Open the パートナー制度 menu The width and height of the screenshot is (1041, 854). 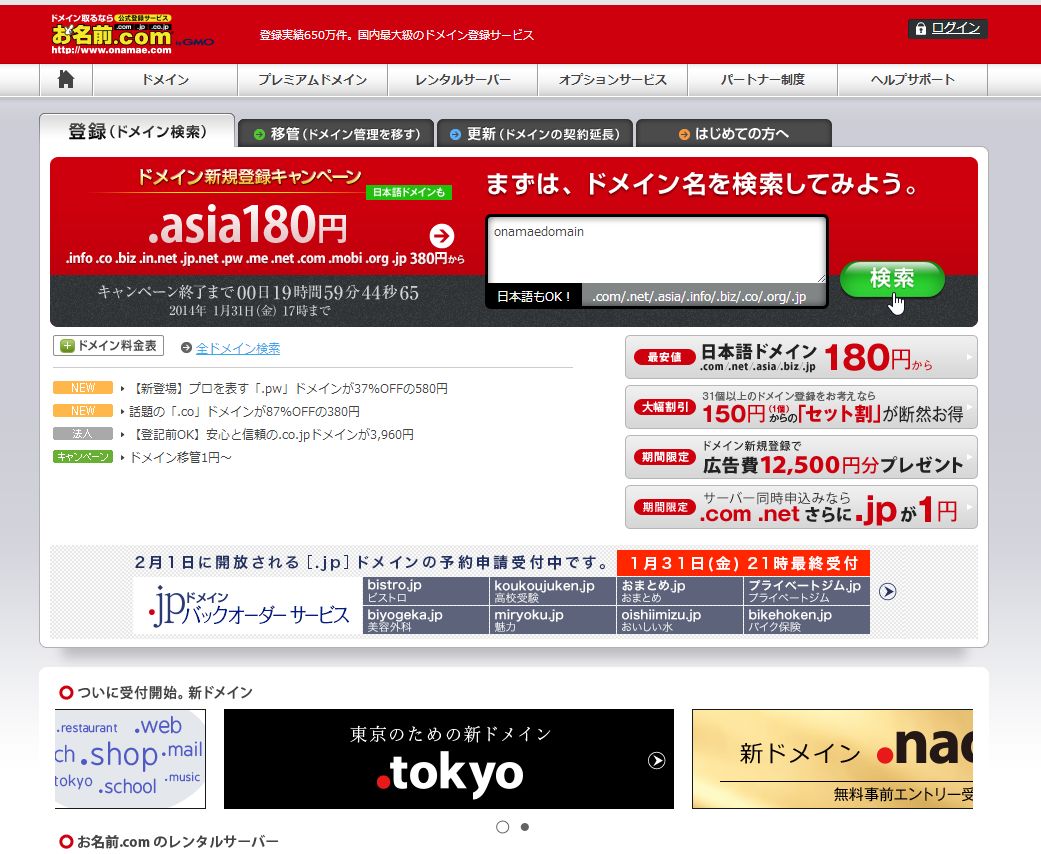point(763,80)
